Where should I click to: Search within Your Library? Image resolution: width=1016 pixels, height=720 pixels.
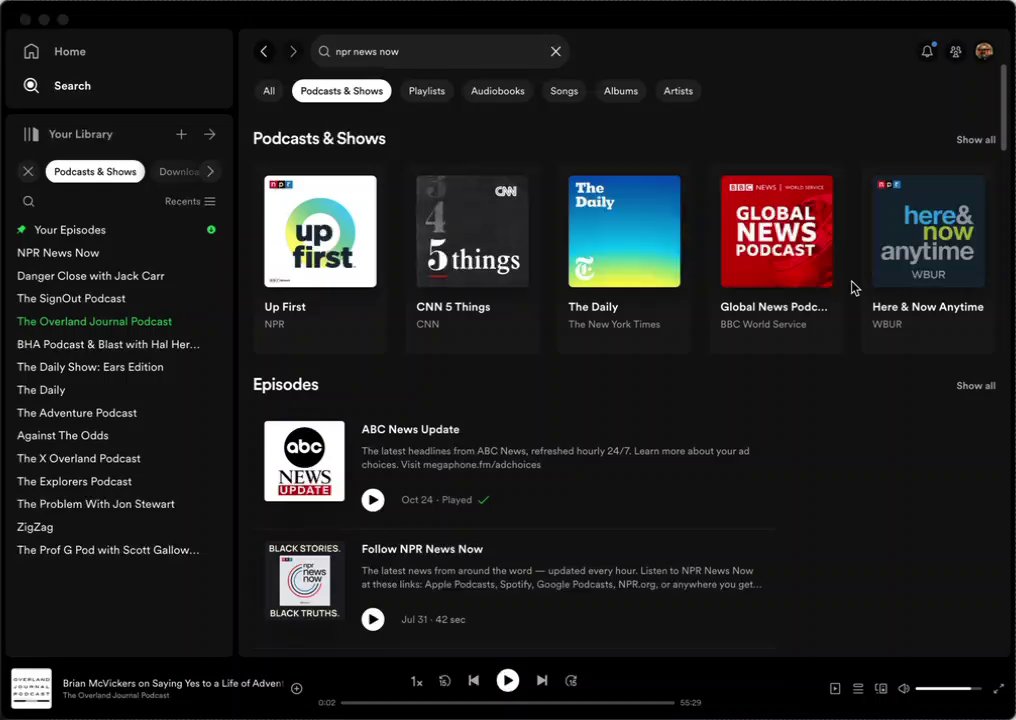click(29, 202)
